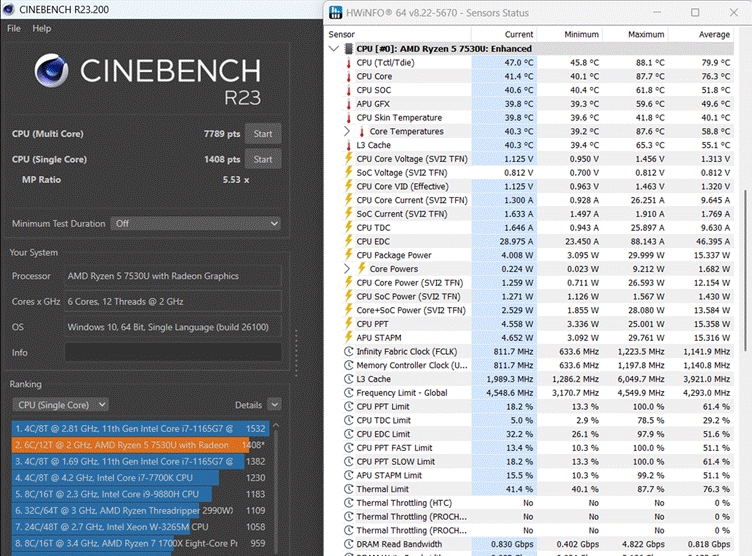
Task: Expand the Core Temperatures row
Action: click(347, 131)
